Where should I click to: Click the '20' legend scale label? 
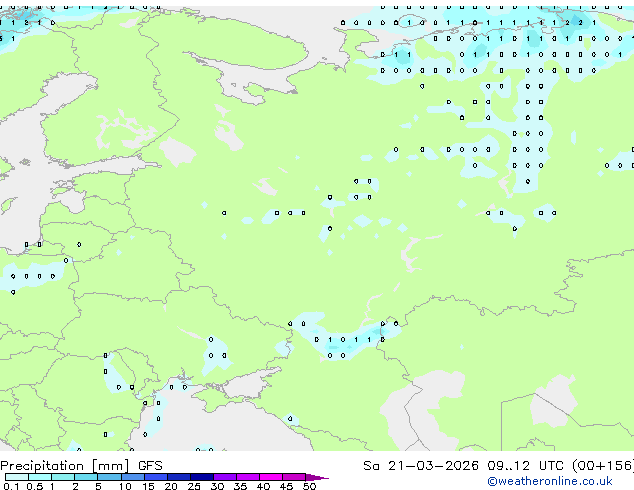(171, 486)
